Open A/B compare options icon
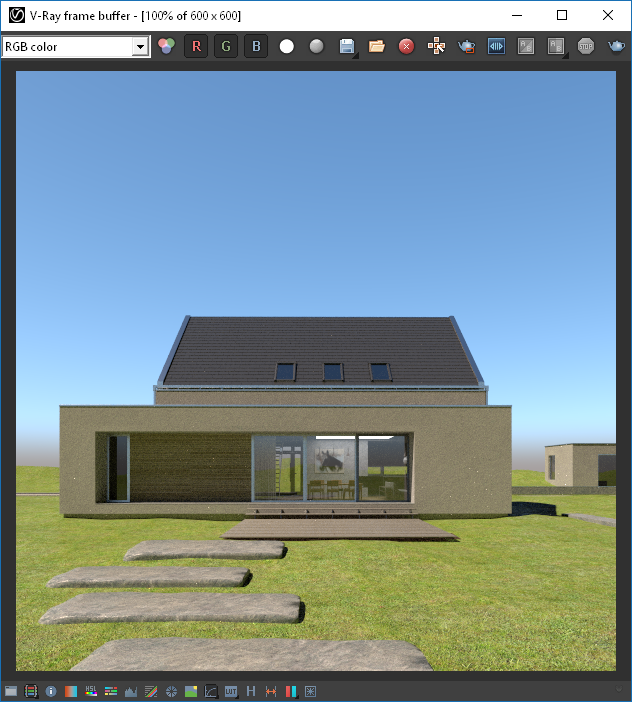This screenshot has height=702, width=632. [556, 47]
